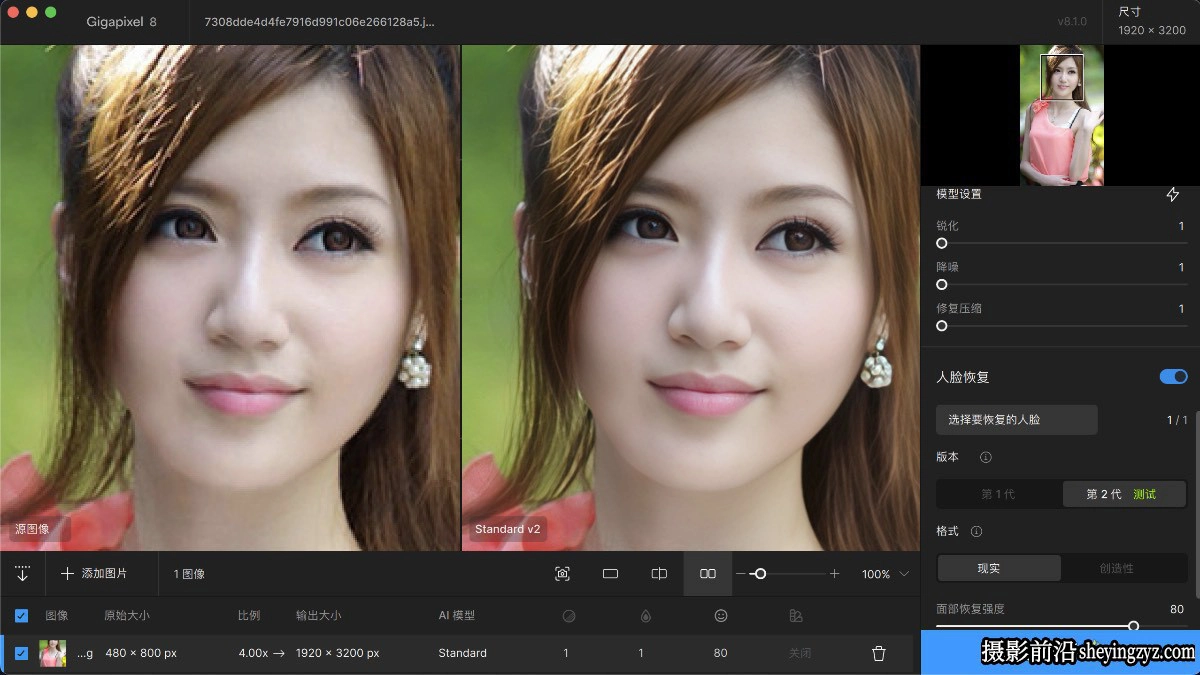This screenshot has height=675, width=1200.
Task: Click the 源图像 source image label
Action: (32, 529)
